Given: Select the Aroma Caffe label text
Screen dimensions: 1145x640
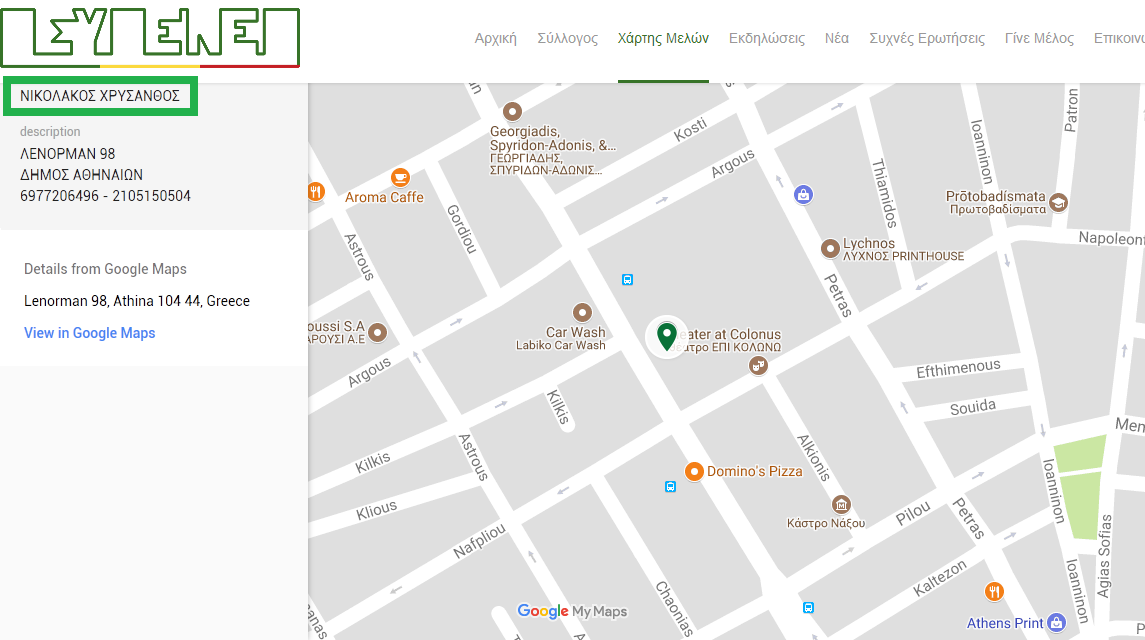Looking at the screenshot, I should (384, 197).
